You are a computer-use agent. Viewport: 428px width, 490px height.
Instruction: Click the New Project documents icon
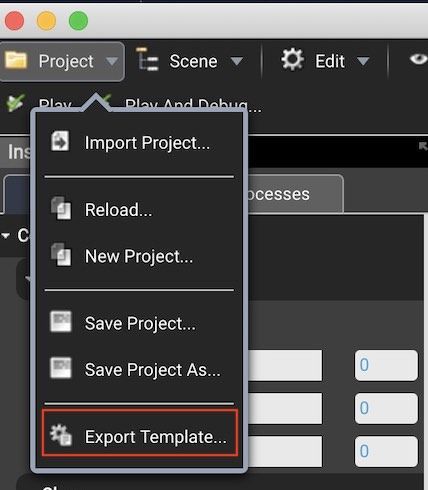point(61,254)
